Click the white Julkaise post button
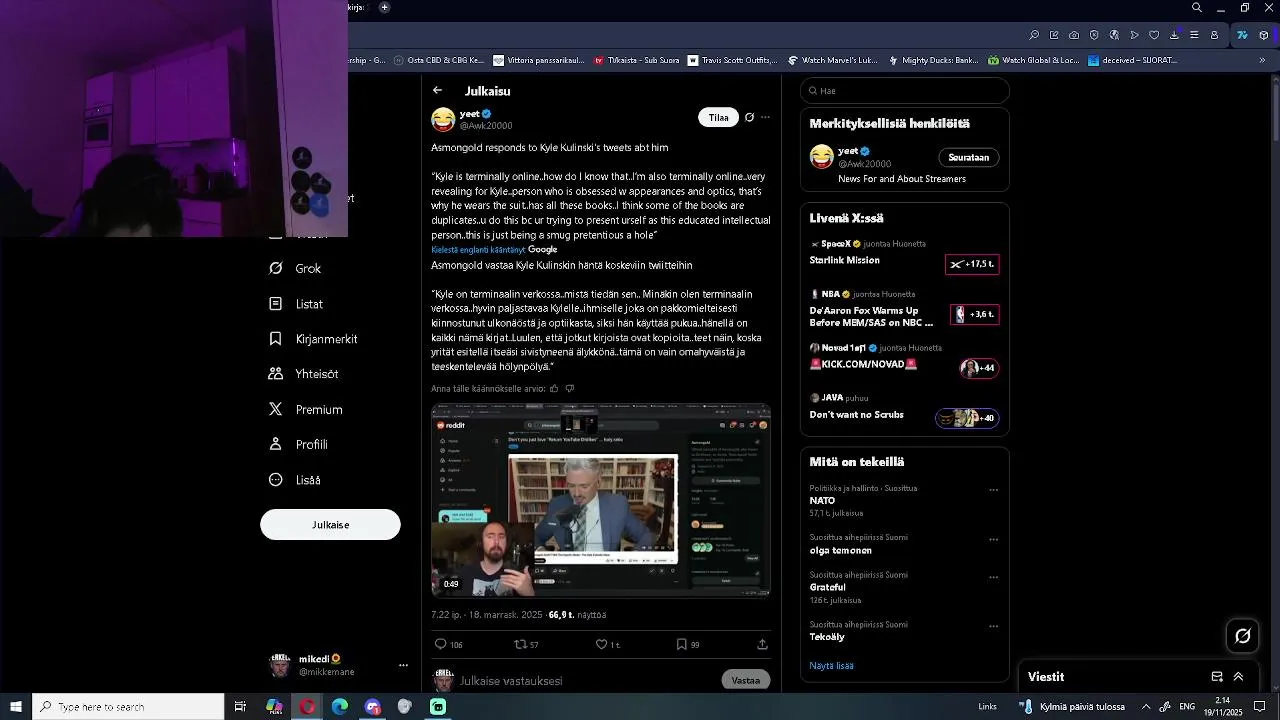The height and width of the screenshot is (720, 1280). [330, 524]
